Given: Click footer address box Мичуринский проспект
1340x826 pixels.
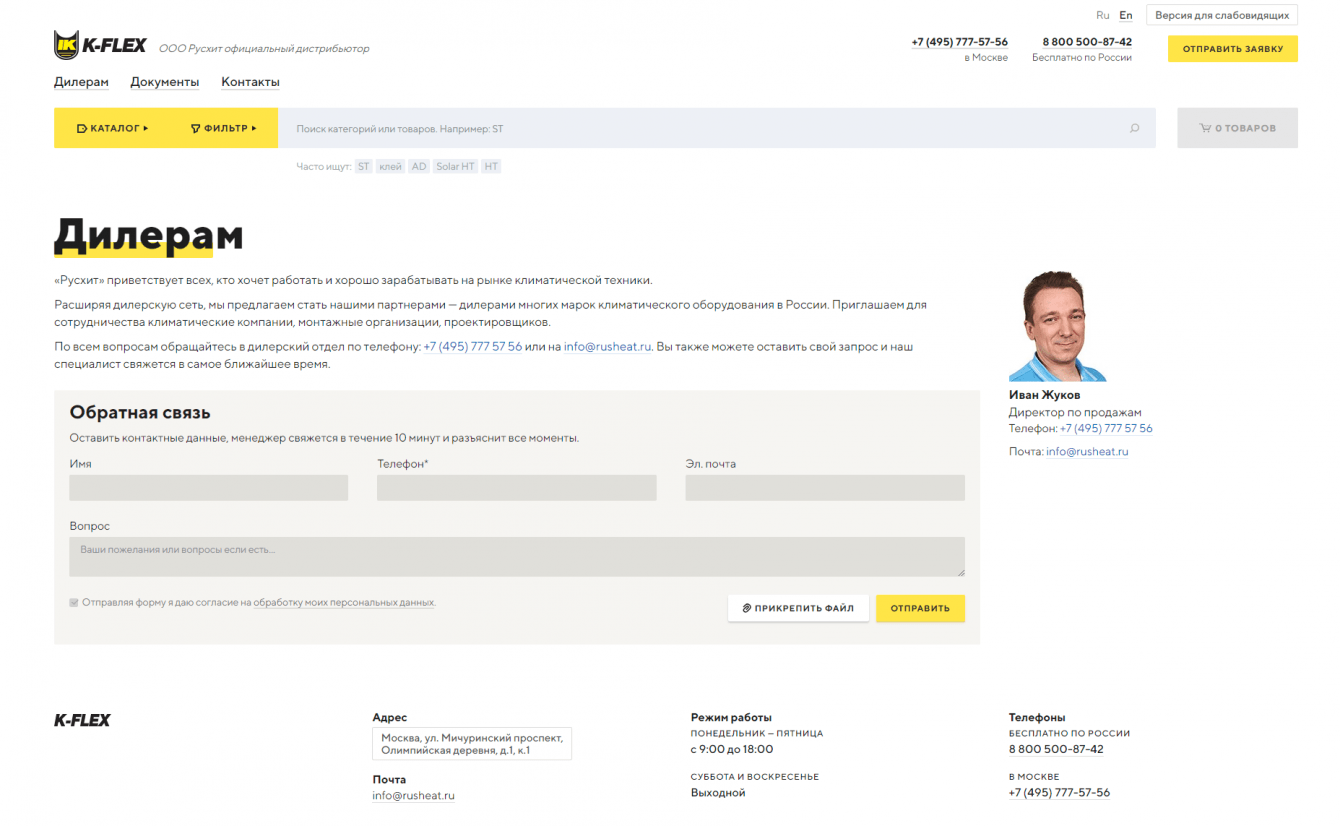Looking at the screenshot, I should [472, 744].
